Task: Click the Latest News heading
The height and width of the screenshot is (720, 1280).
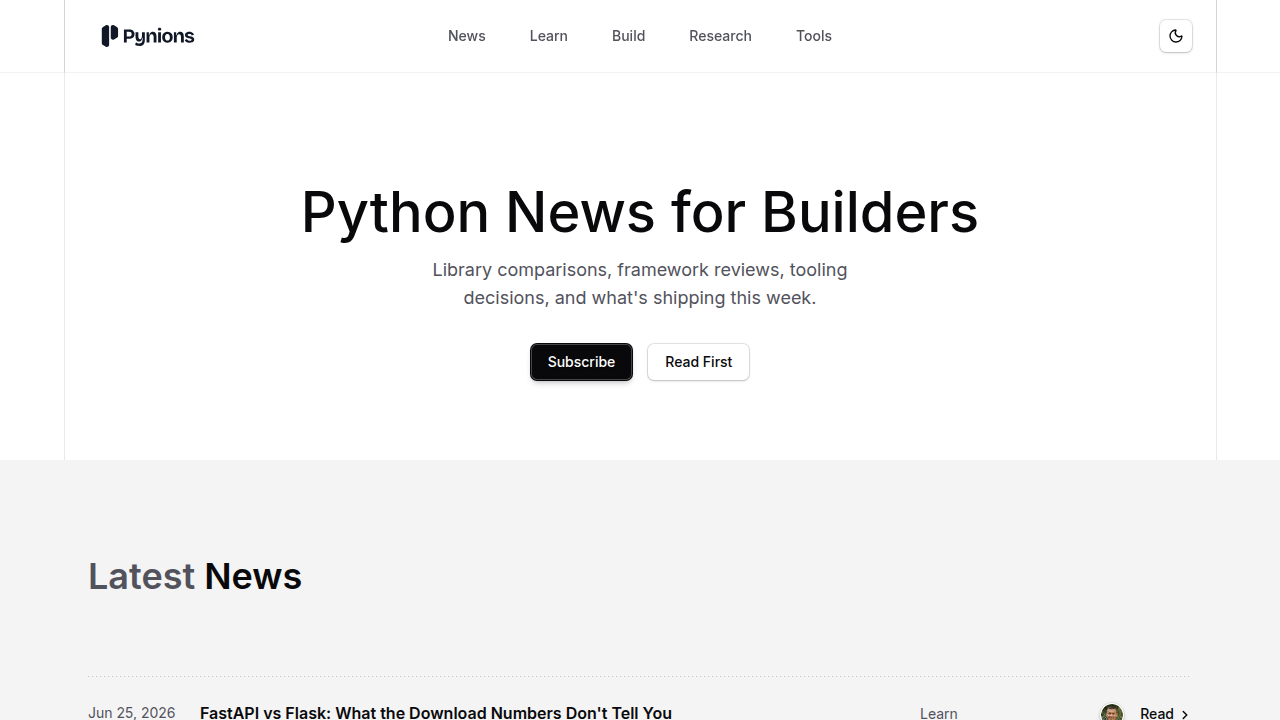Action: [195, 576]
